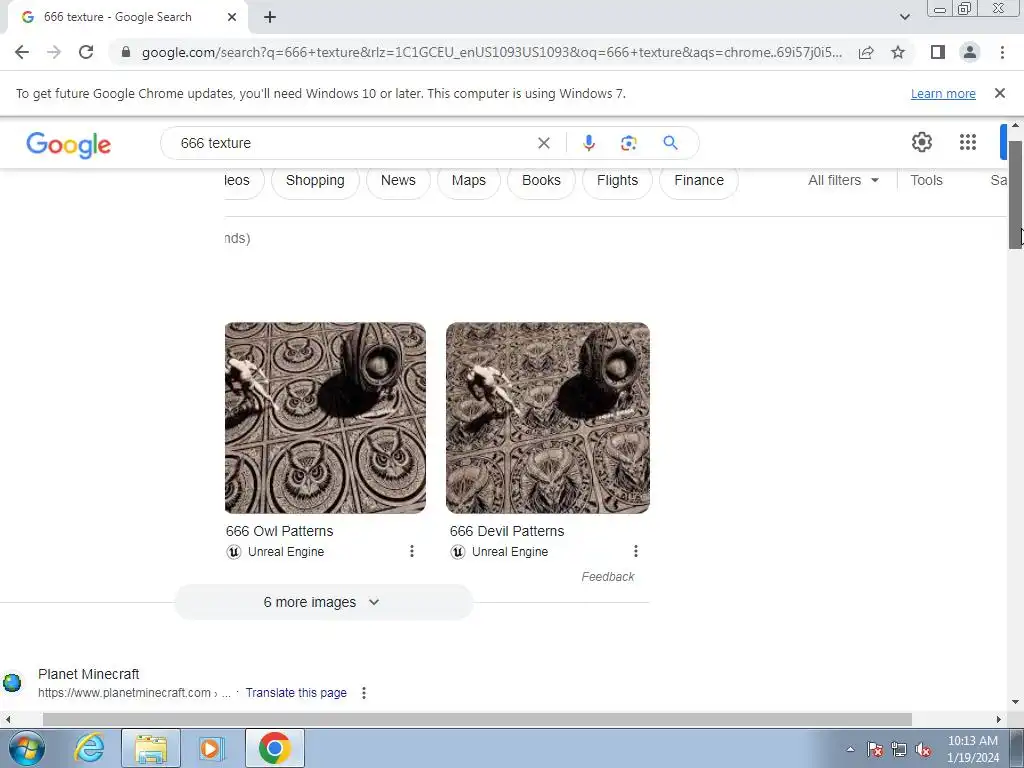Switch to the Flights filter
The width and height of the screenshot is (1024, 768).
[617, 181]
